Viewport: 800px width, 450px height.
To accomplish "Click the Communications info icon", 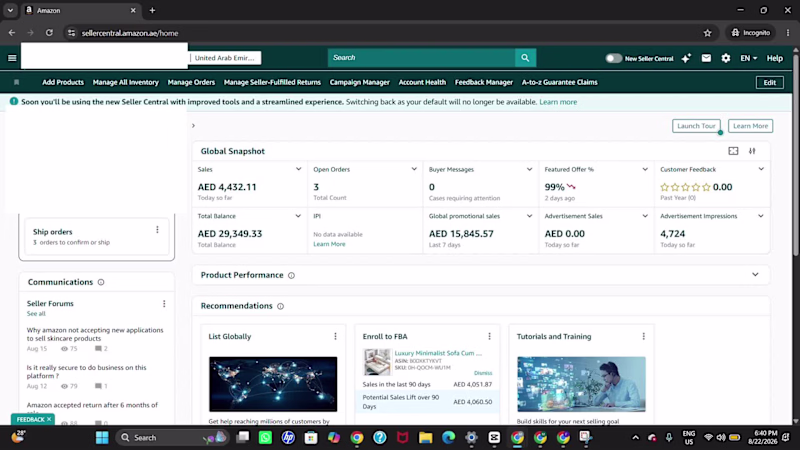I will point(101,282).
